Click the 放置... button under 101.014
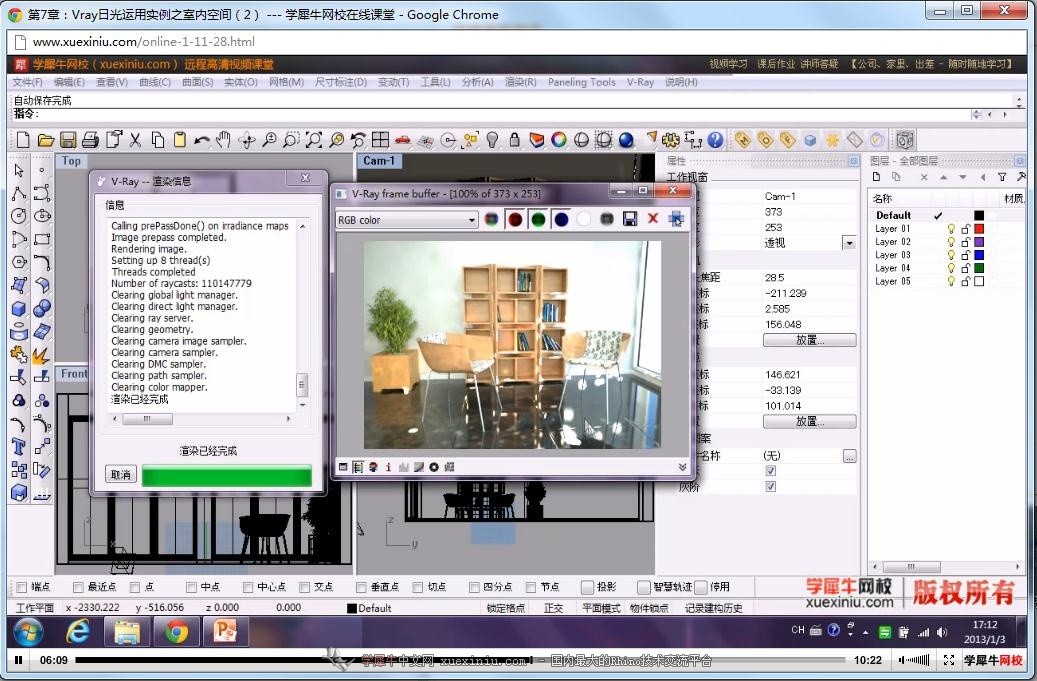 pos(809,421)
